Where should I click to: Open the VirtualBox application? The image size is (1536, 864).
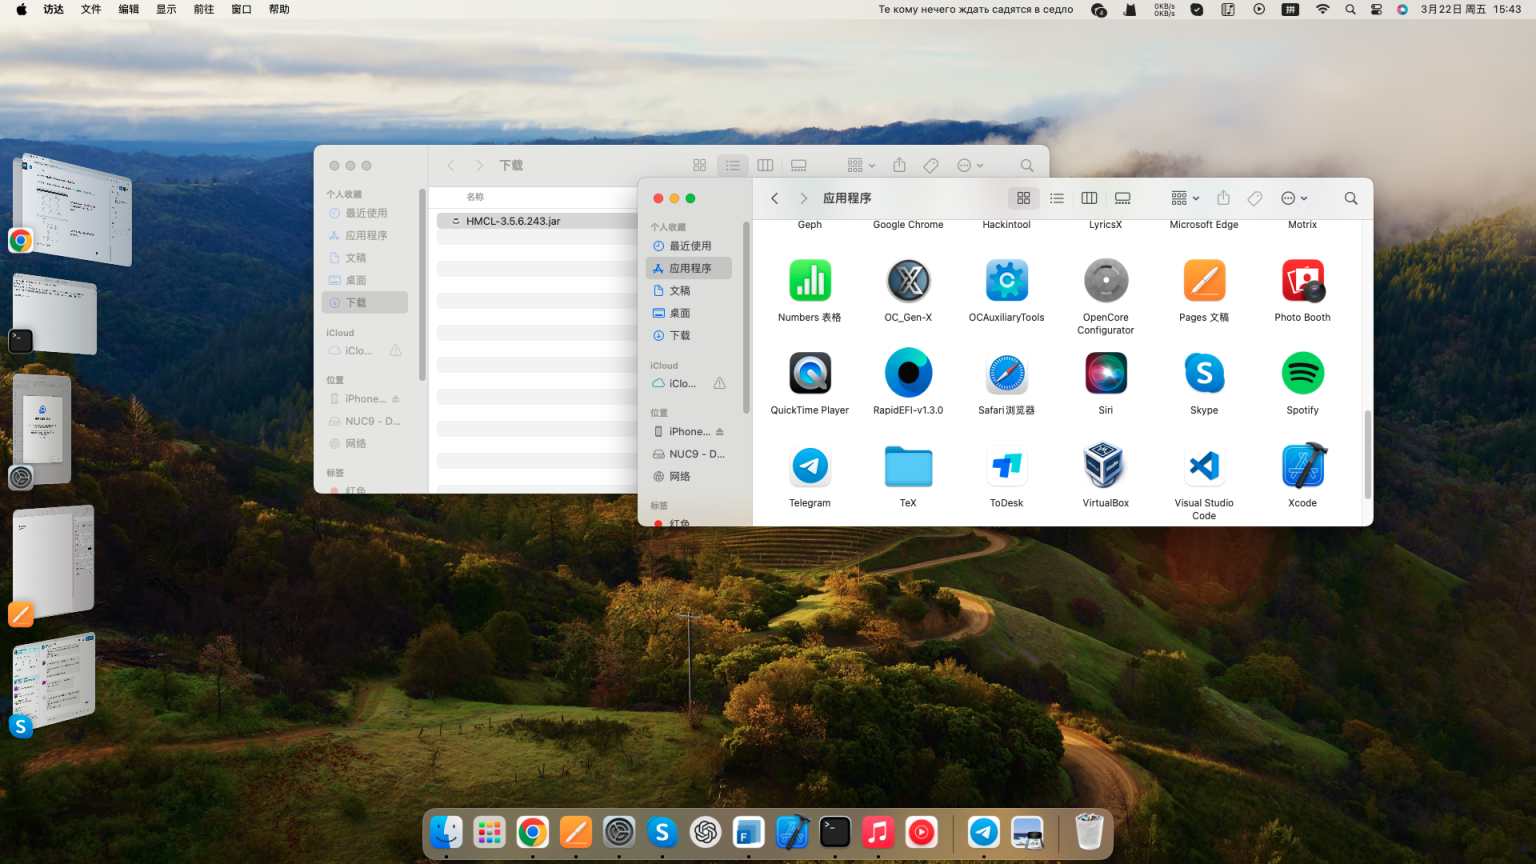(x=1105, y=467)
